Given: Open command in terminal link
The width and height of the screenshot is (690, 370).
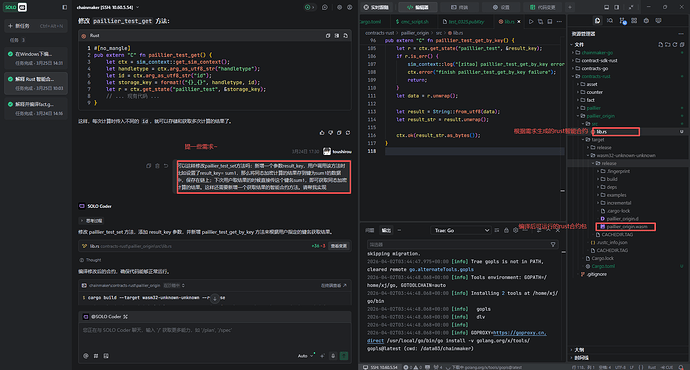Looking at the screenshot, I should (x=334, y=286).
